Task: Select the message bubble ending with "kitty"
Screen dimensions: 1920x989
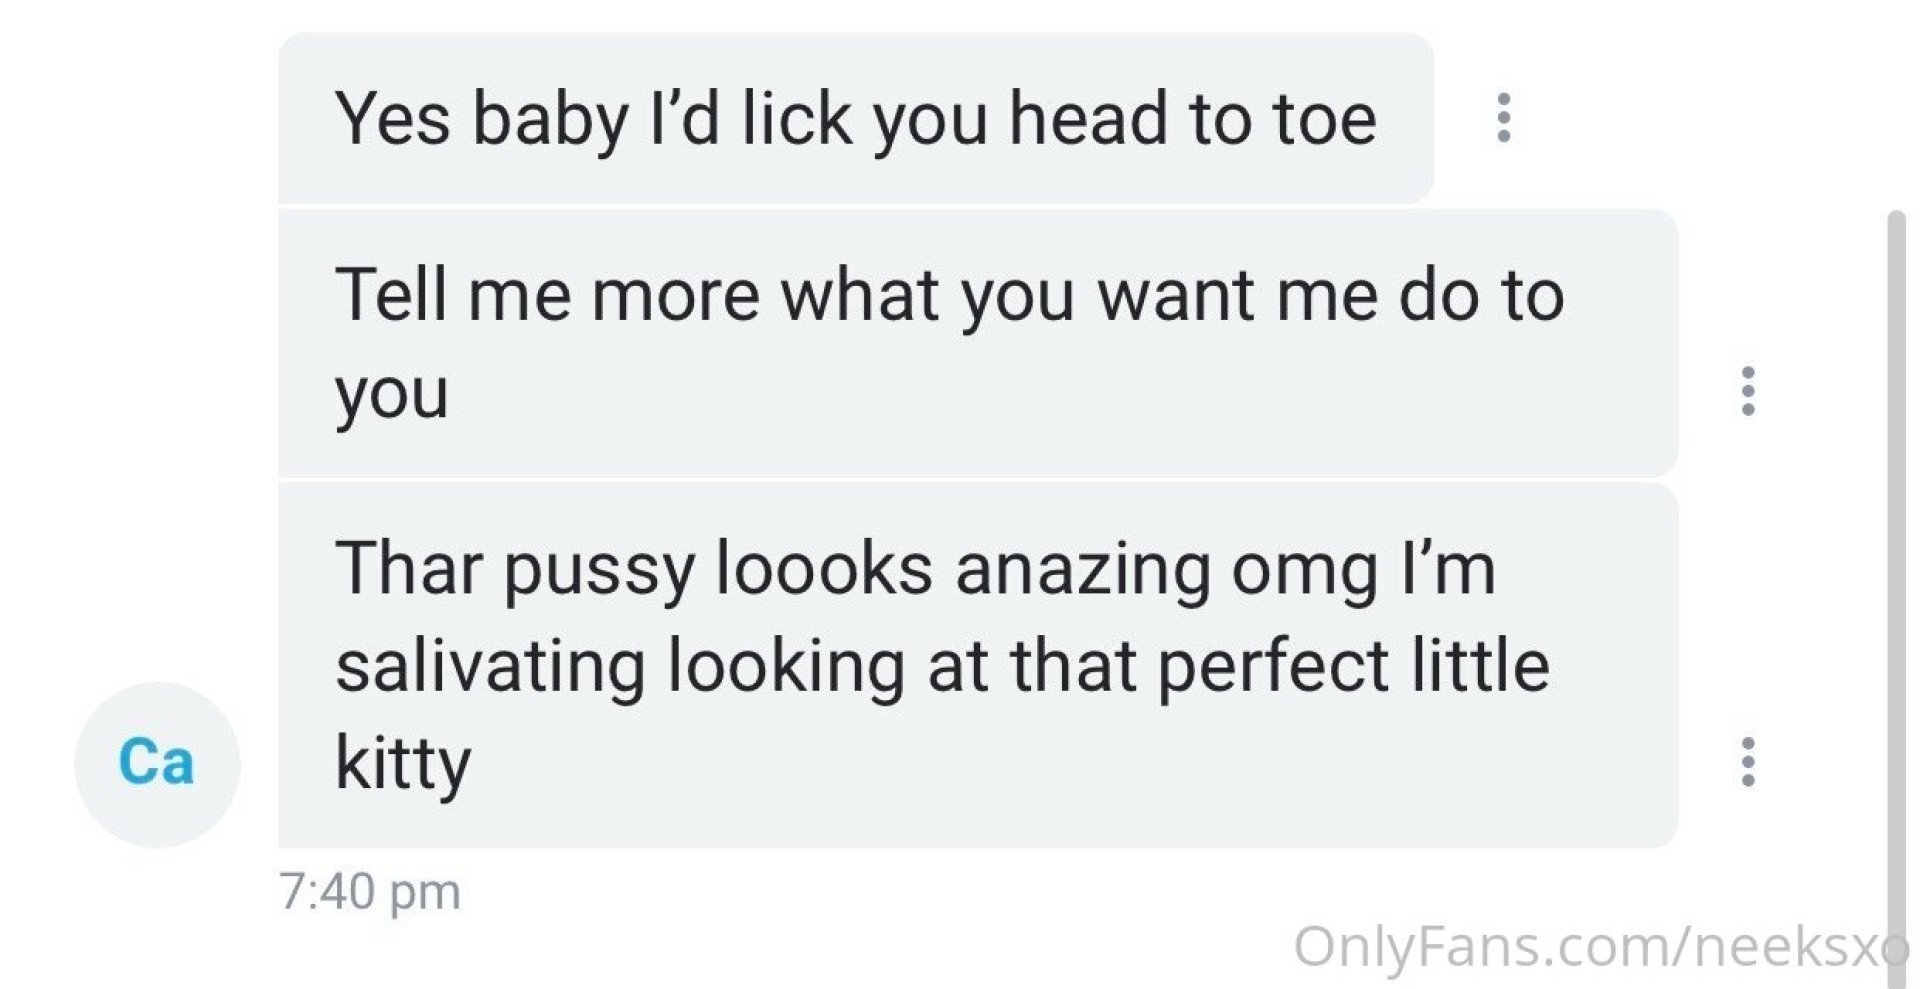Action: [978, 665]
